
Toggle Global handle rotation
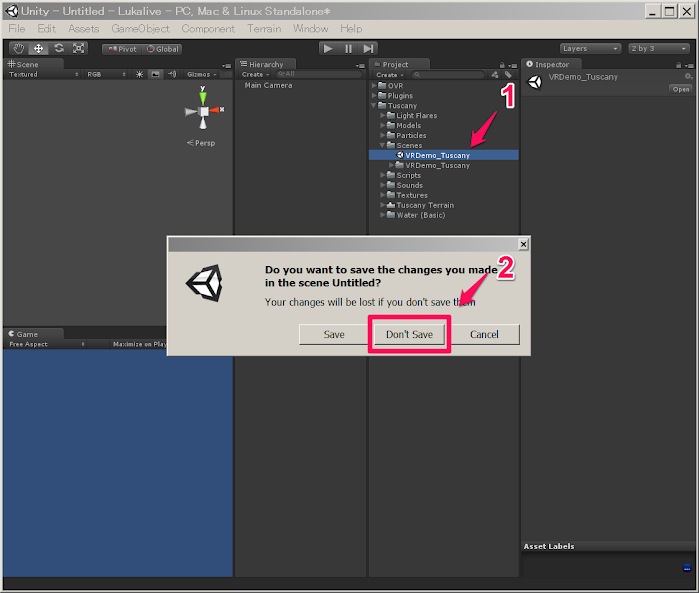coord(162,49)
